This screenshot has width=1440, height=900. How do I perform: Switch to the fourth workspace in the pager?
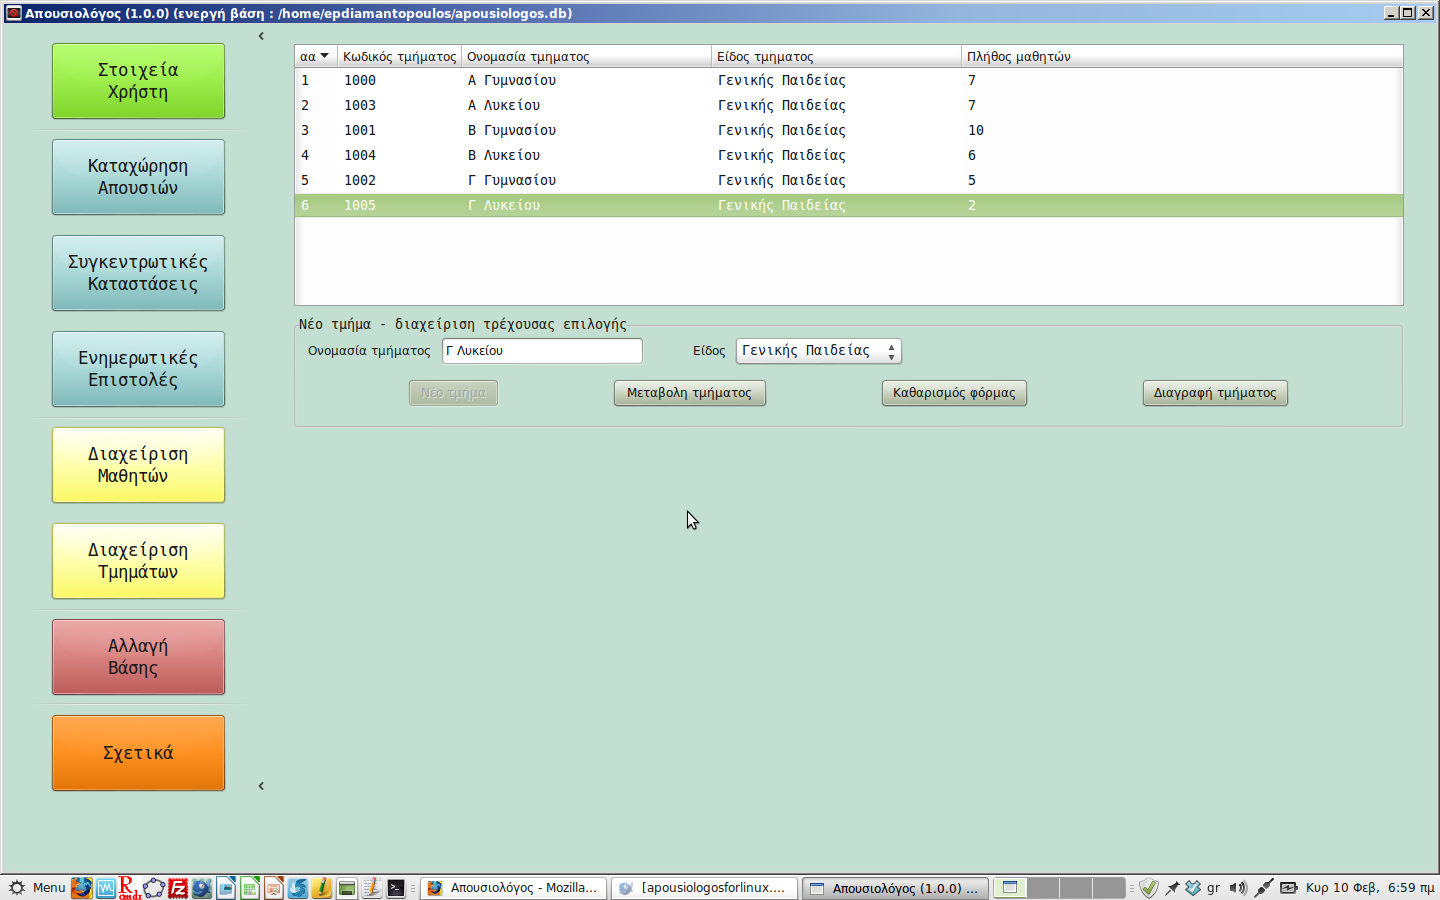(1109, 888)
